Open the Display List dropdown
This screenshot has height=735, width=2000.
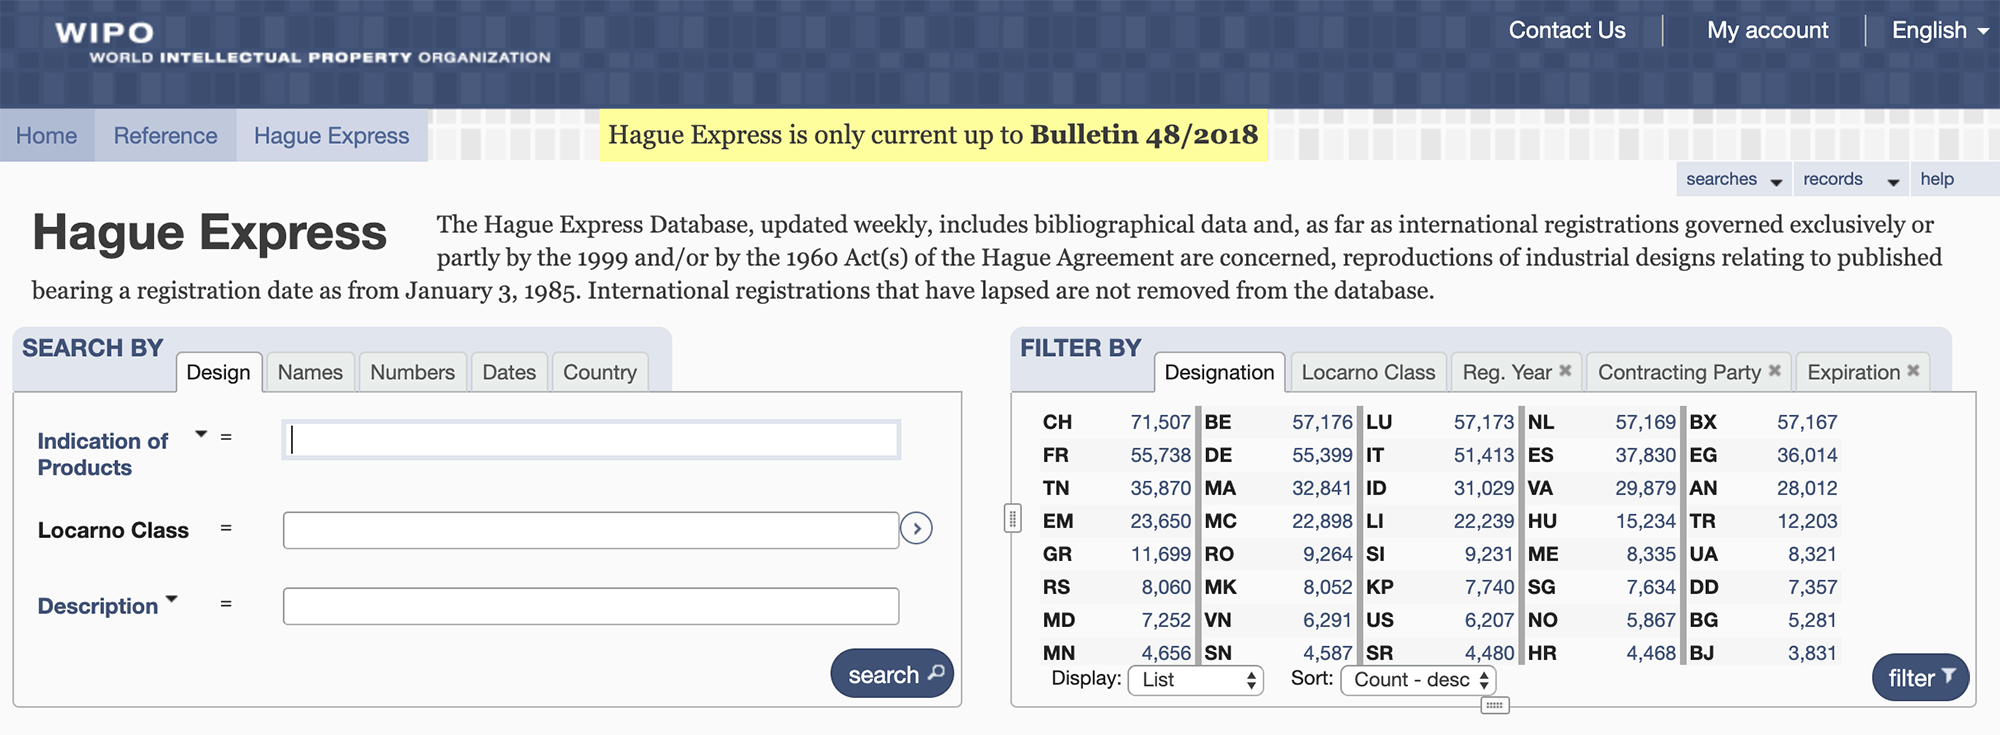point(1196,680)
